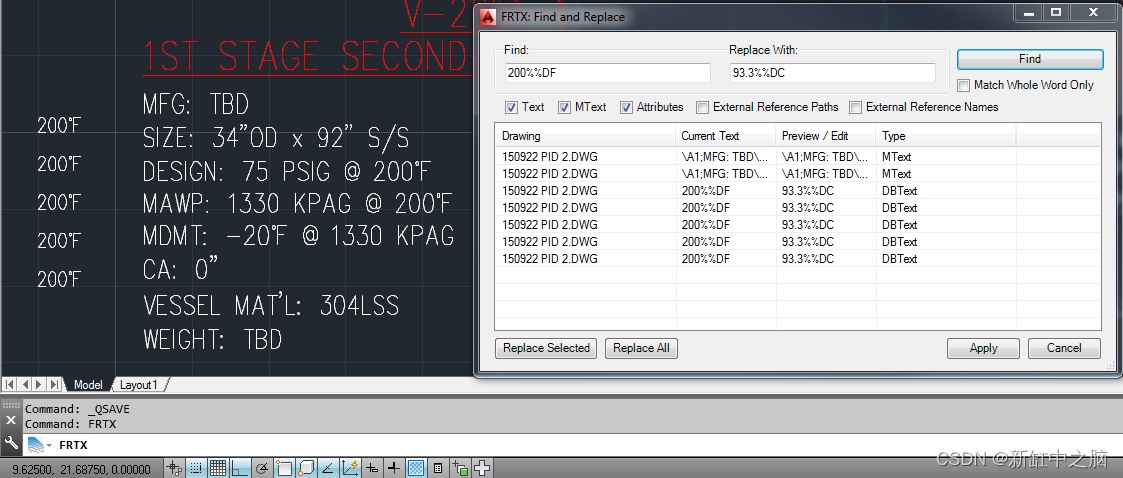The image size is (1123, 478).
Task: Check External Reference Paths option
Action: (703, 107)
